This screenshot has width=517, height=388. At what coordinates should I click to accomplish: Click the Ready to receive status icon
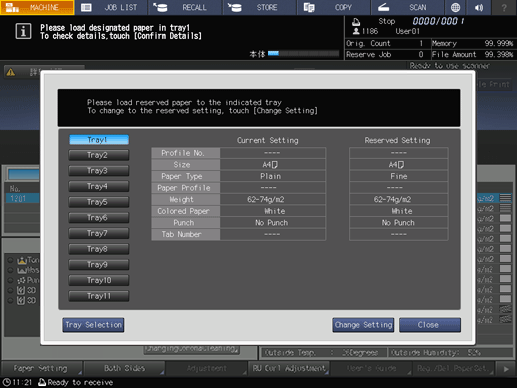tap(42, 382)
